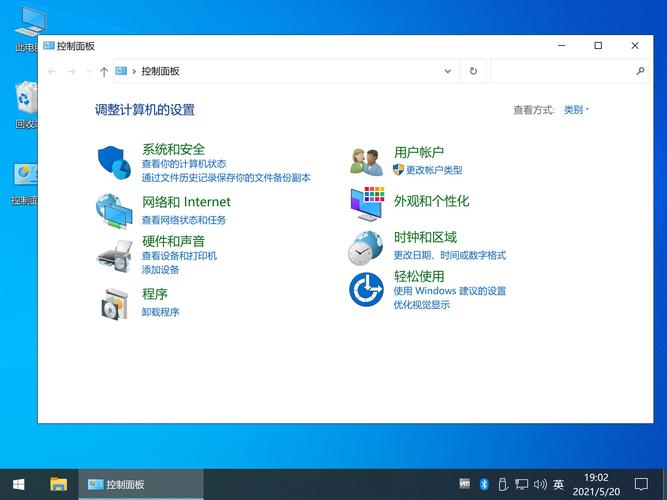Open 用户帐户 category
Viewport: 667px width, 500px height.
coord(419,152)
